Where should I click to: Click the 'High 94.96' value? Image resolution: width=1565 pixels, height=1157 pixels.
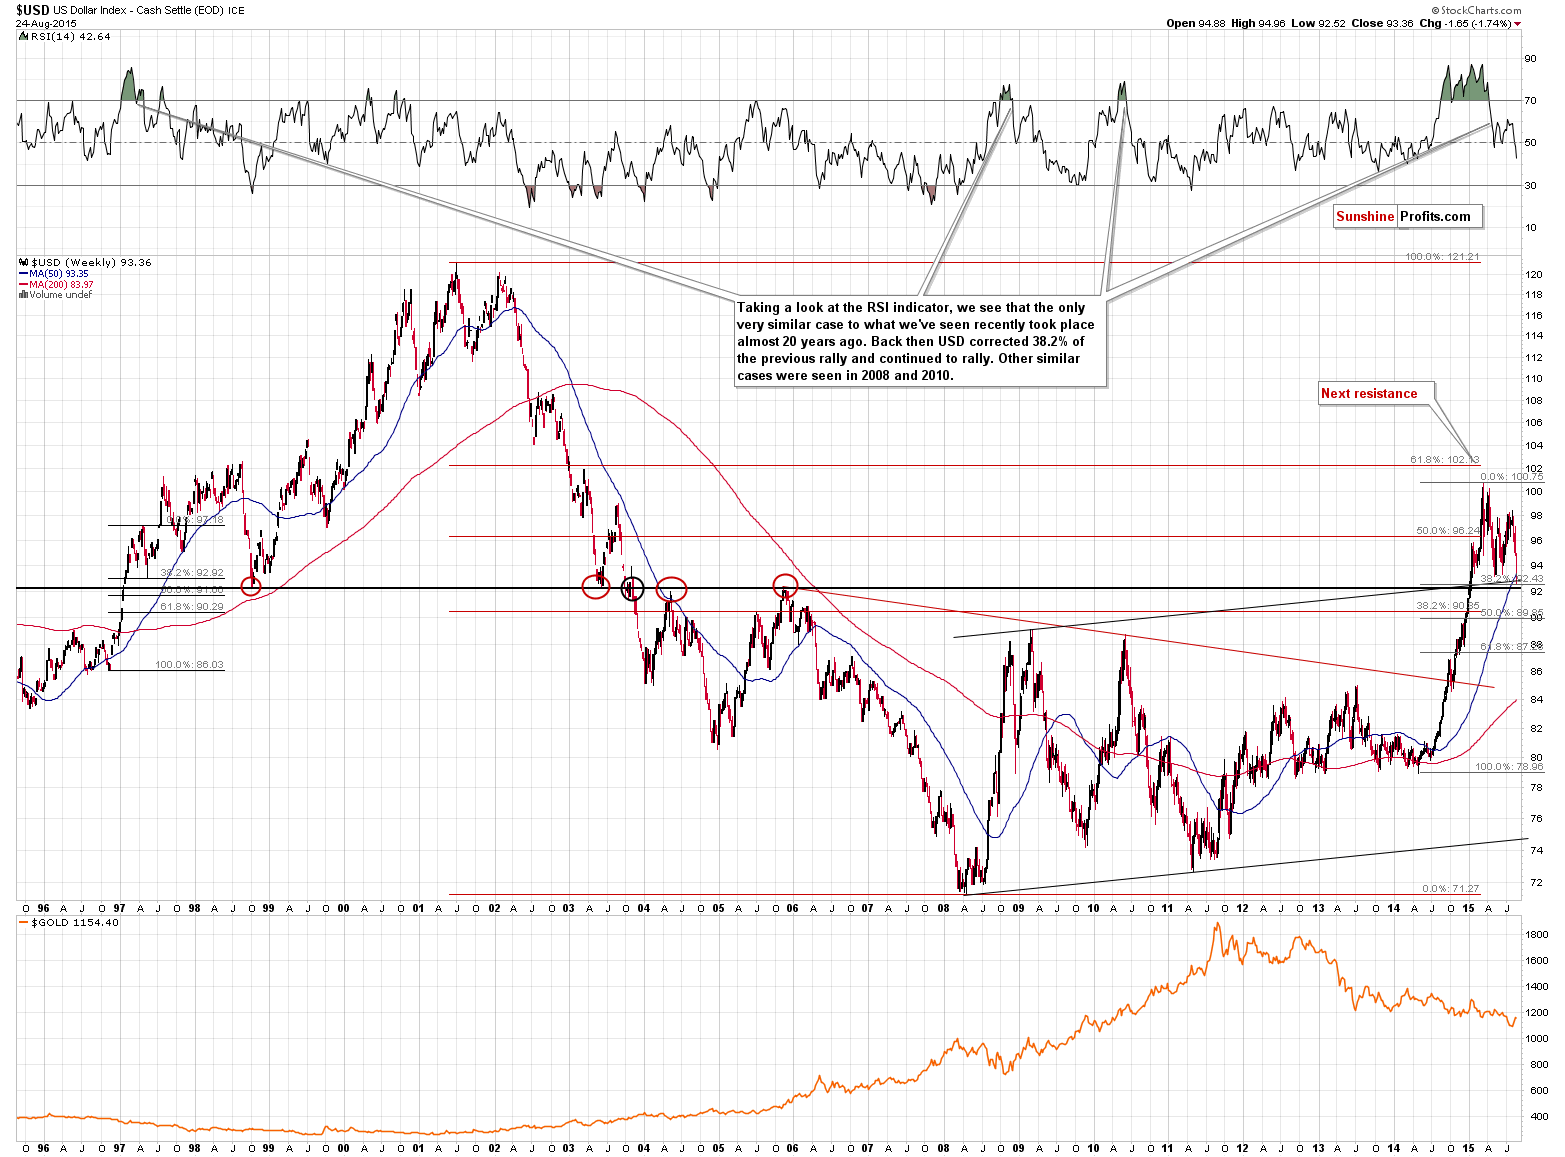click(1257, 23)
